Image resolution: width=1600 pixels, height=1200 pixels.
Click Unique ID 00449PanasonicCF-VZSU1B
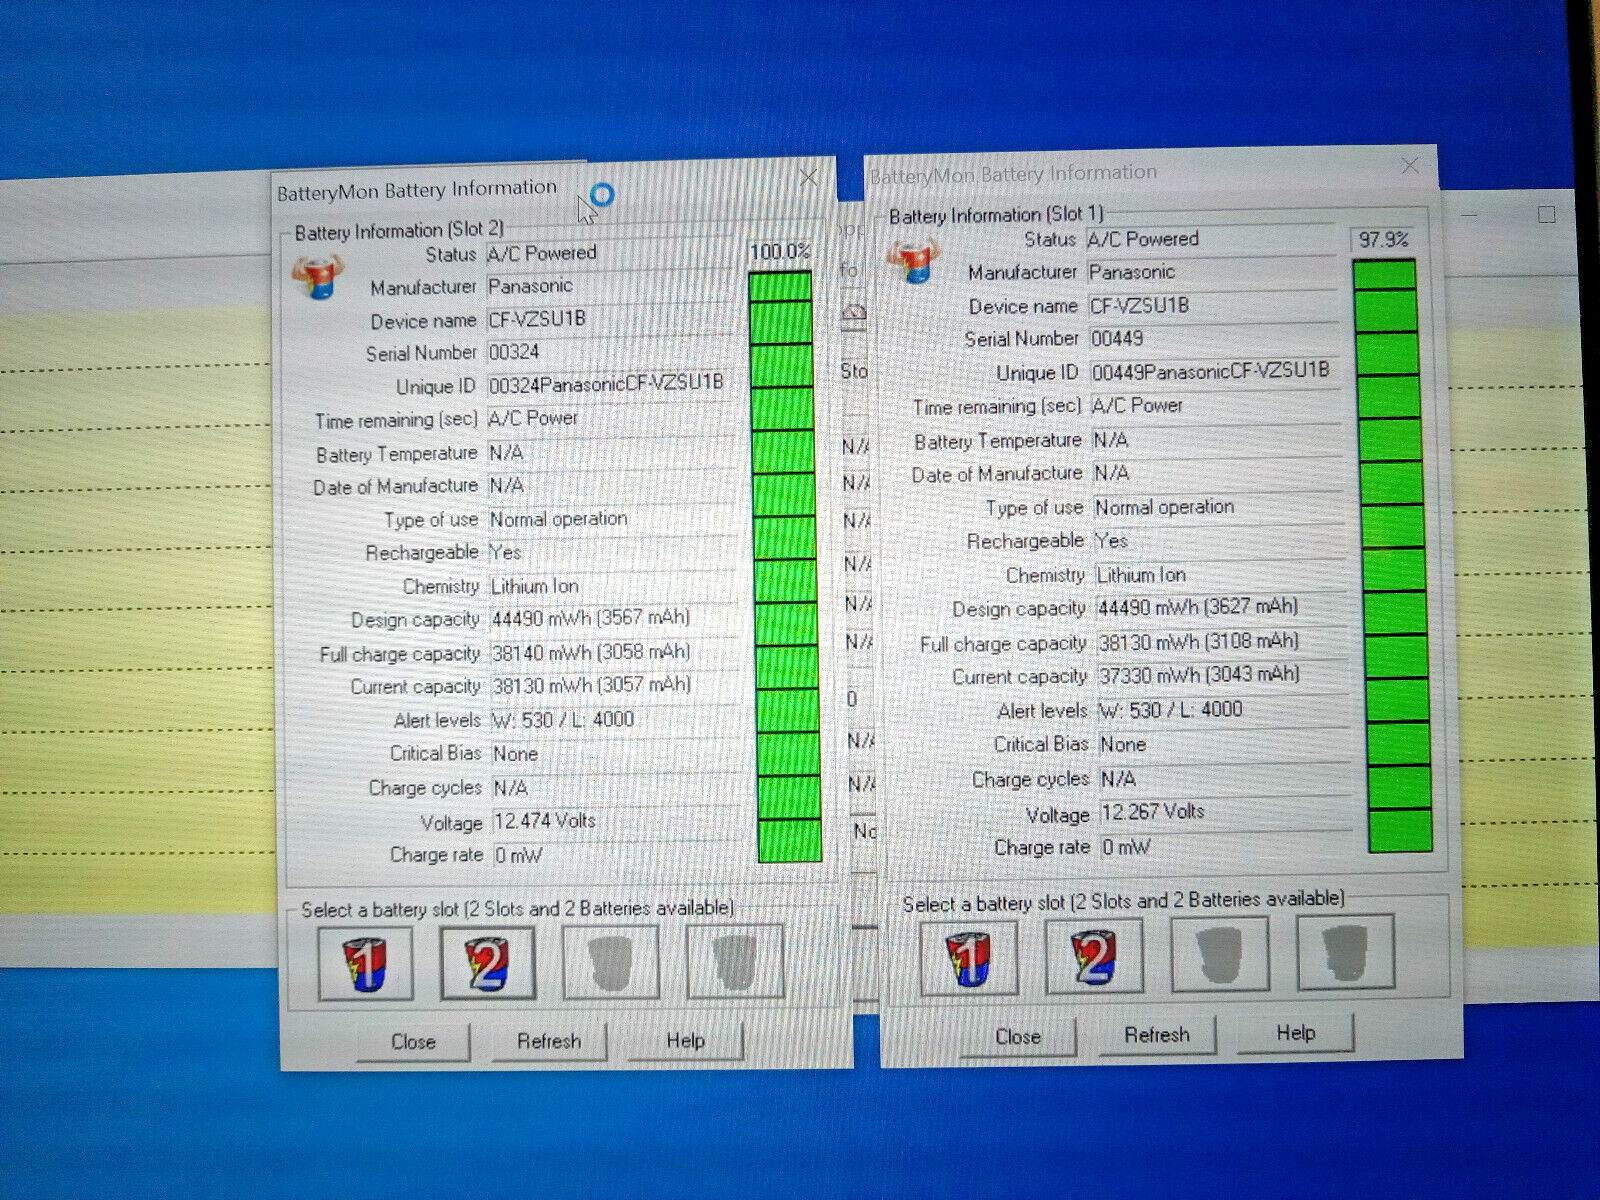1214,371
